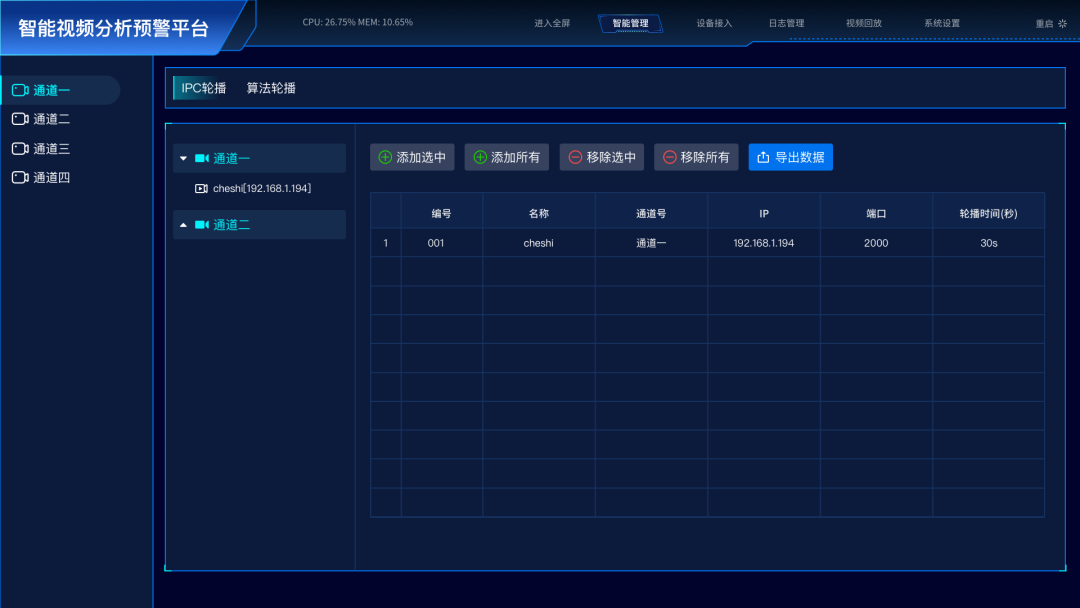Click the red minus icon on 移除所有
Viewport: 1080px width, 608px height.
[669, 157]
